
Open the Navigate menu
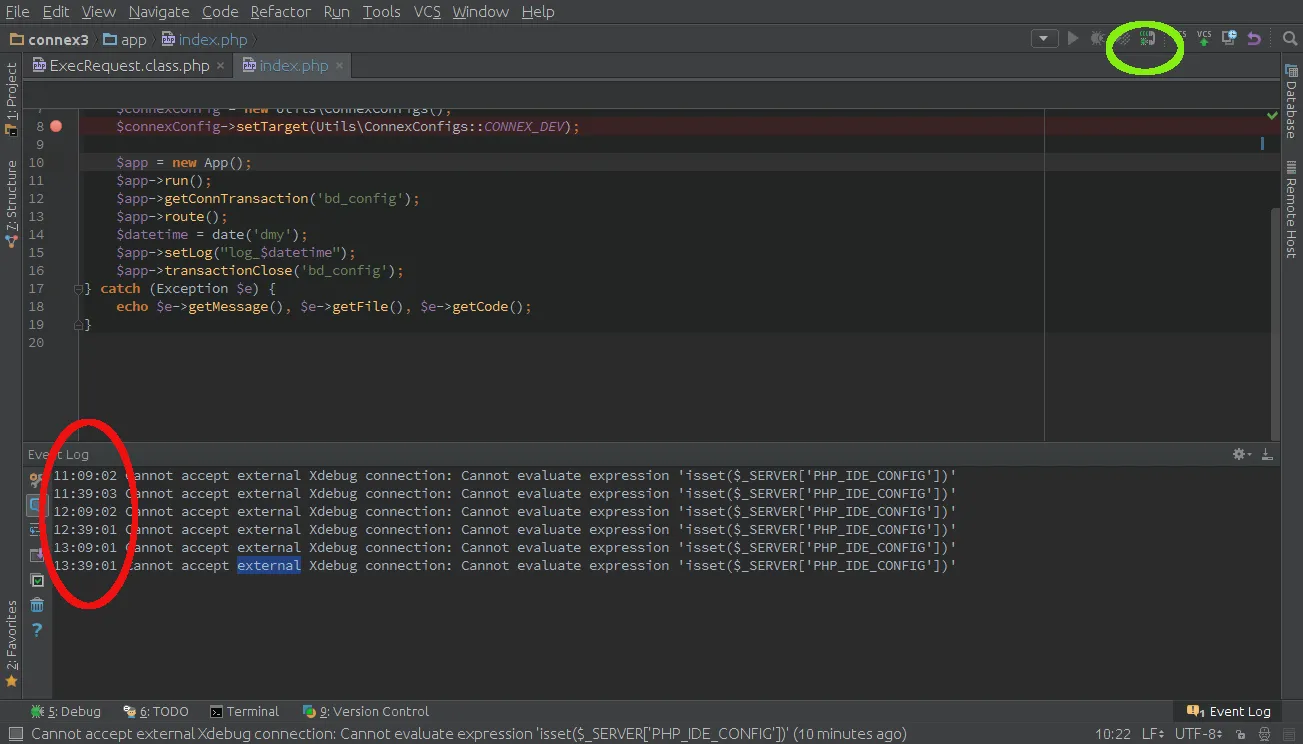point(159,12)
